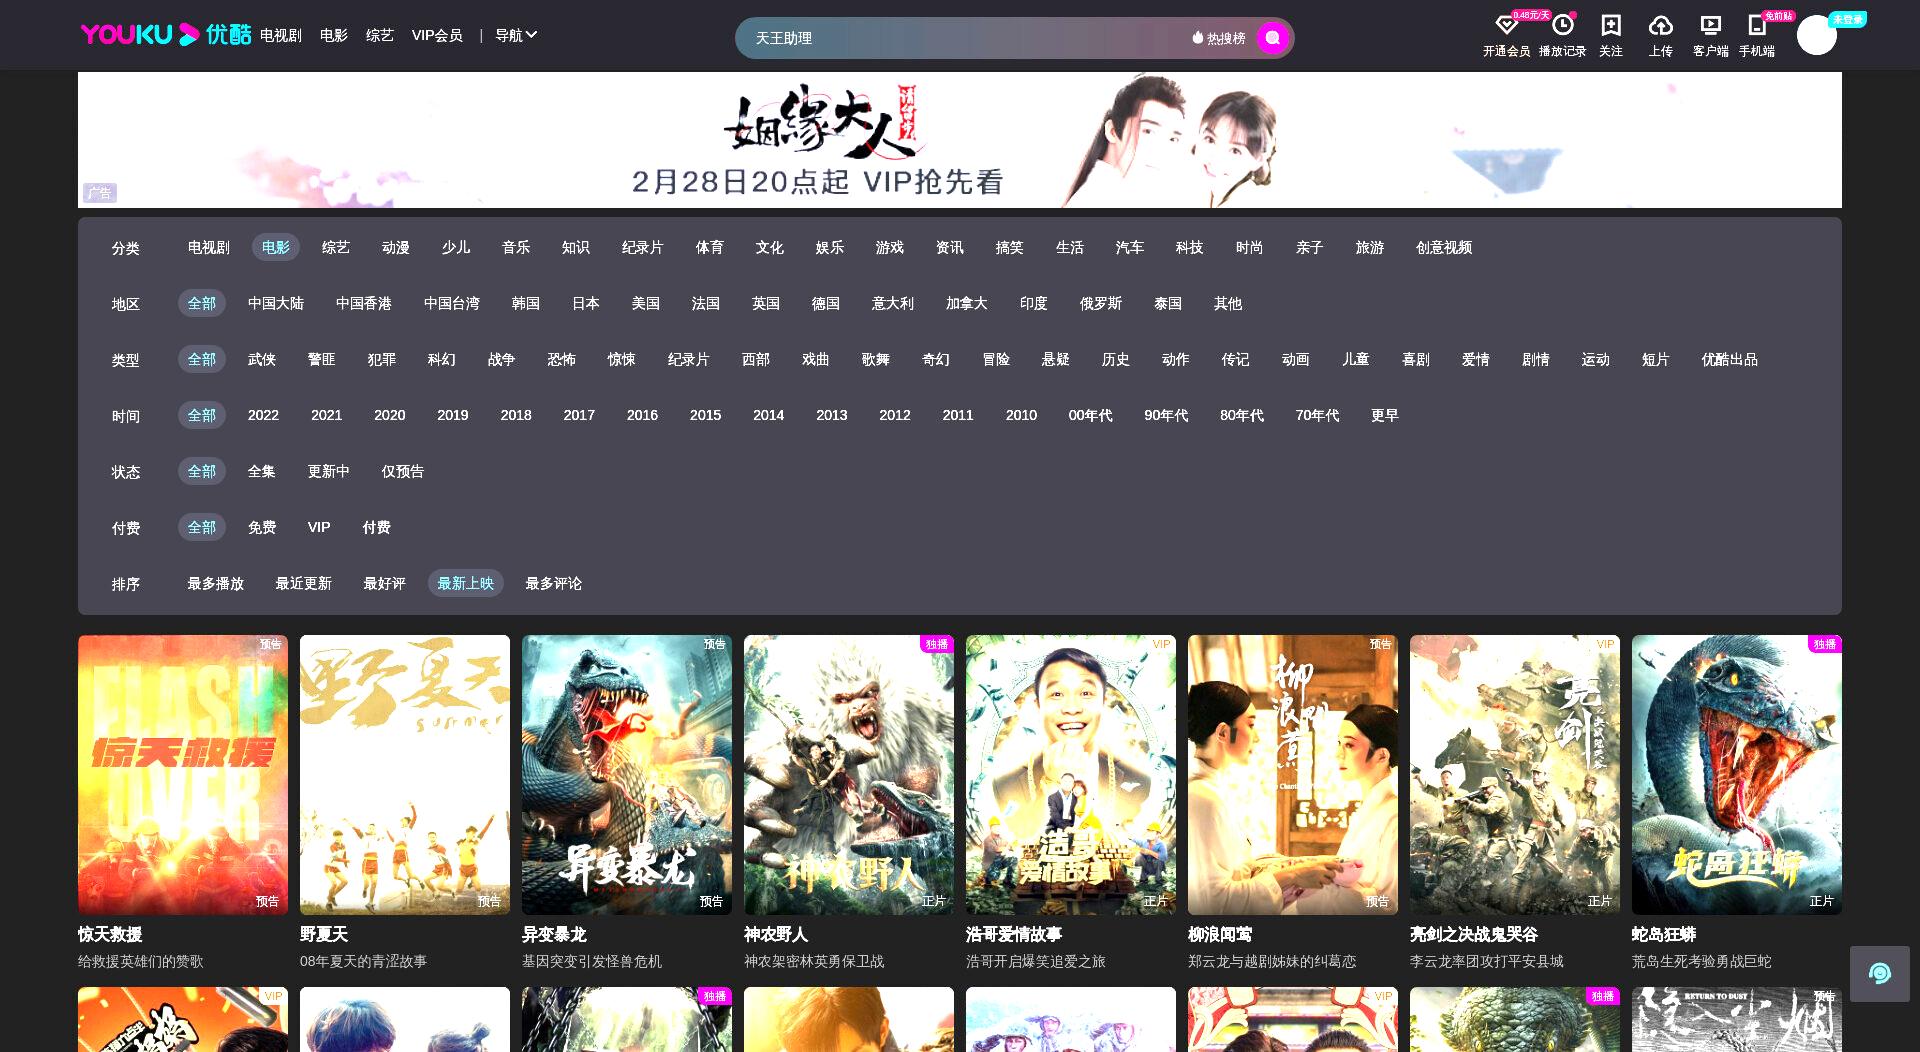Click 08年夏天的青涩故事 description

(363, 961)
